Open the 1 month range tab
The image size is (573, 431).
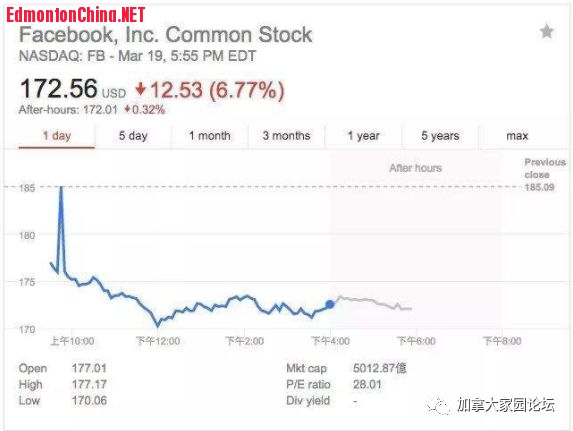click(210, 136)
